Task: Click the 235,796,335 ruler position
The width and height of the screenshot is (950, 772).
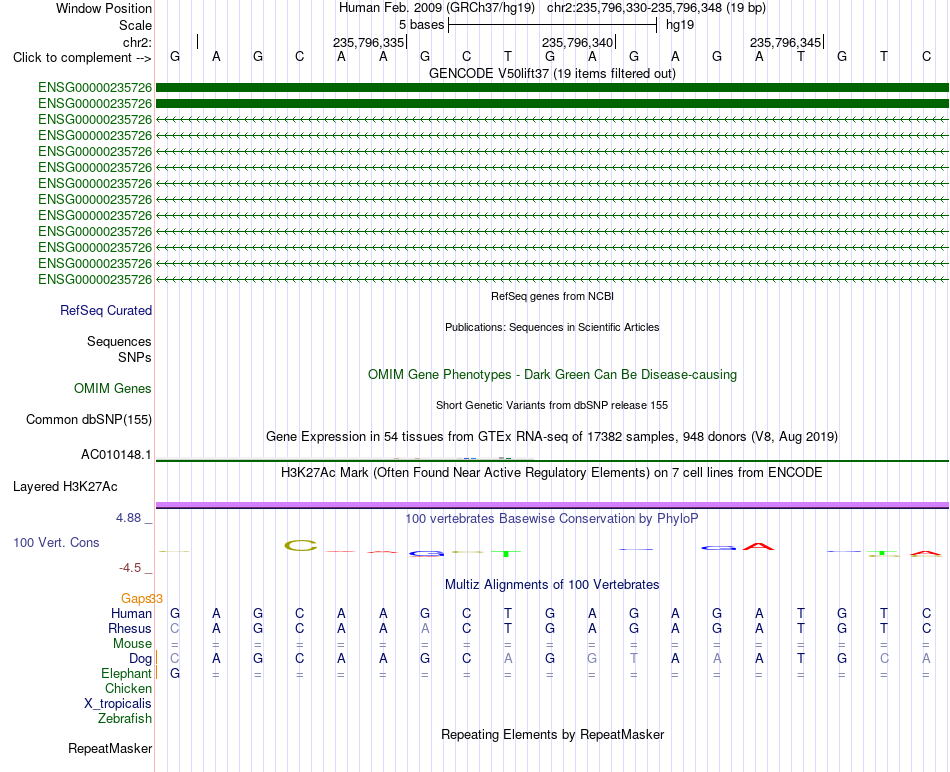Action: pyautogui.click(x=368, y=42)
